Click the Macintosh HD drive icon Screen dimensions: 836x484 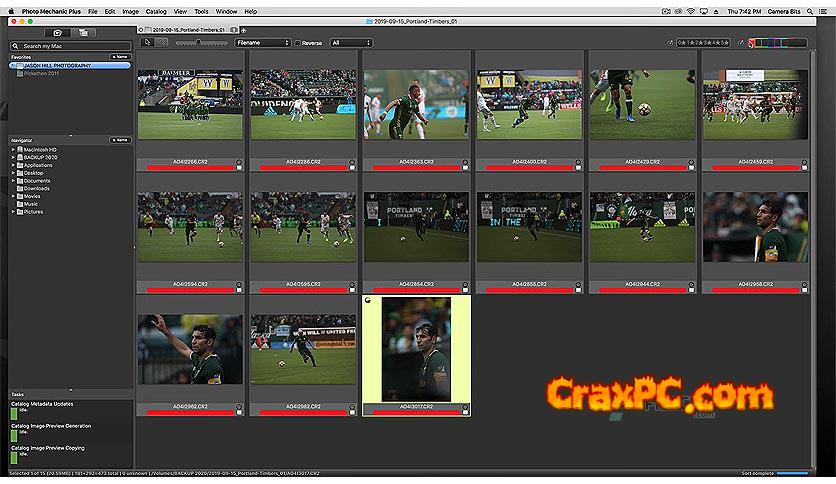[19, 149]
